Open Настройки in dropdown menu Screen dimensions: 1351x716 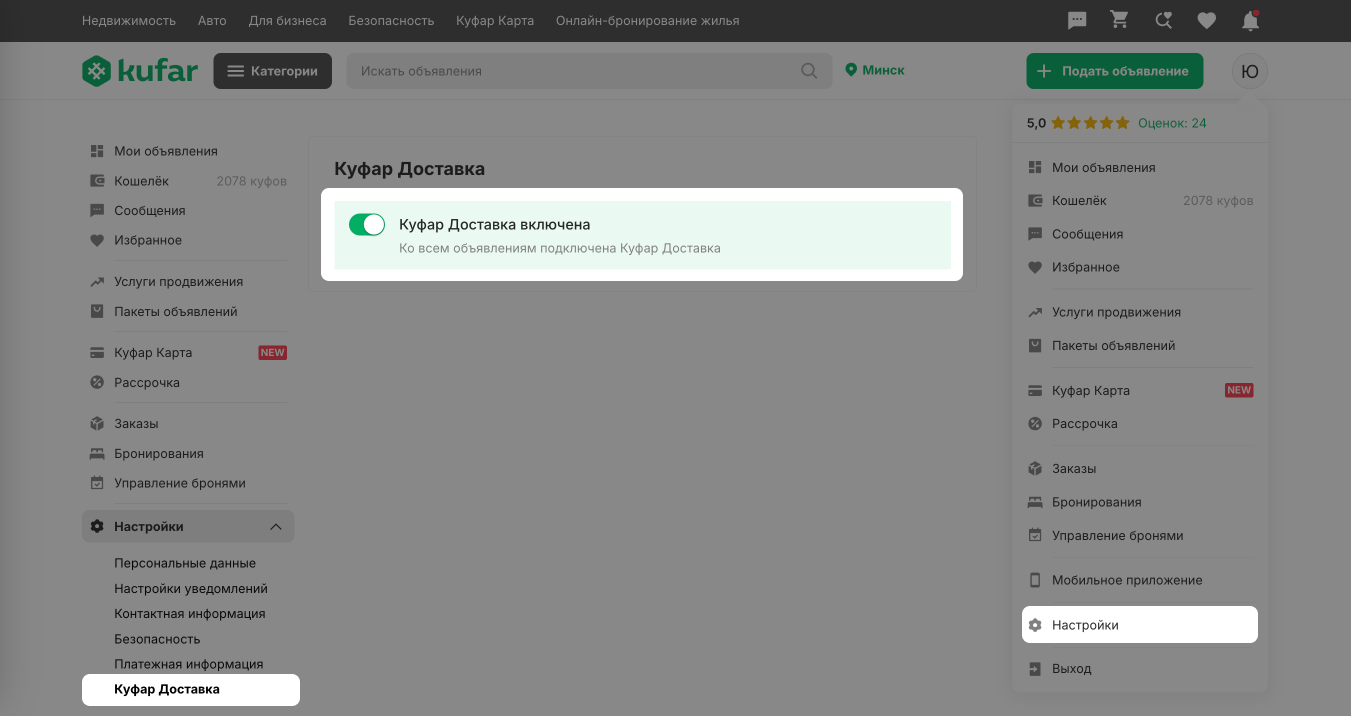tap(1140, 625)
